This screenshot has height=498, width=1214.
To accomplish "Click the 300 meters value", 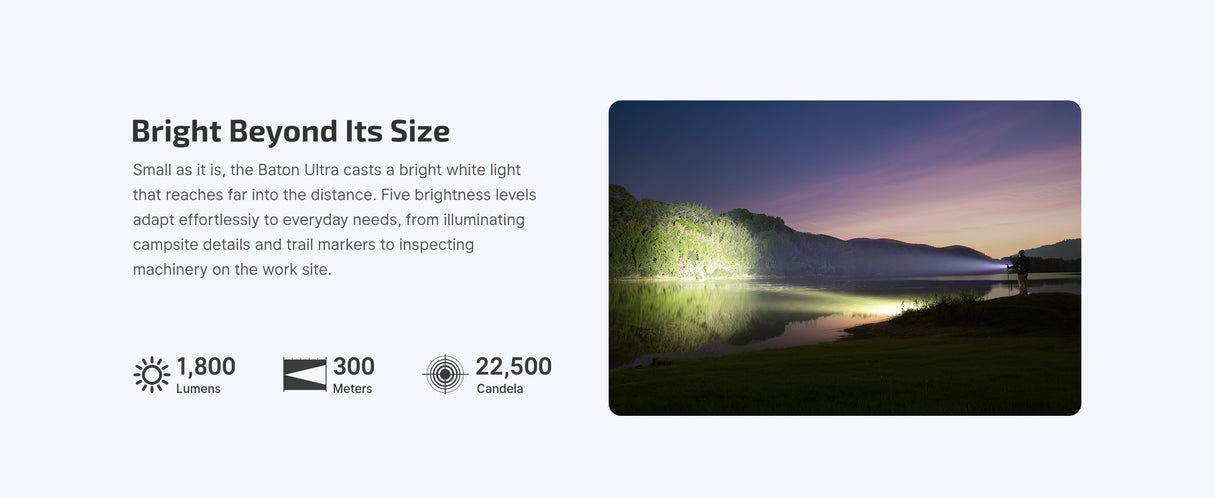I will (x=354, y=367).
